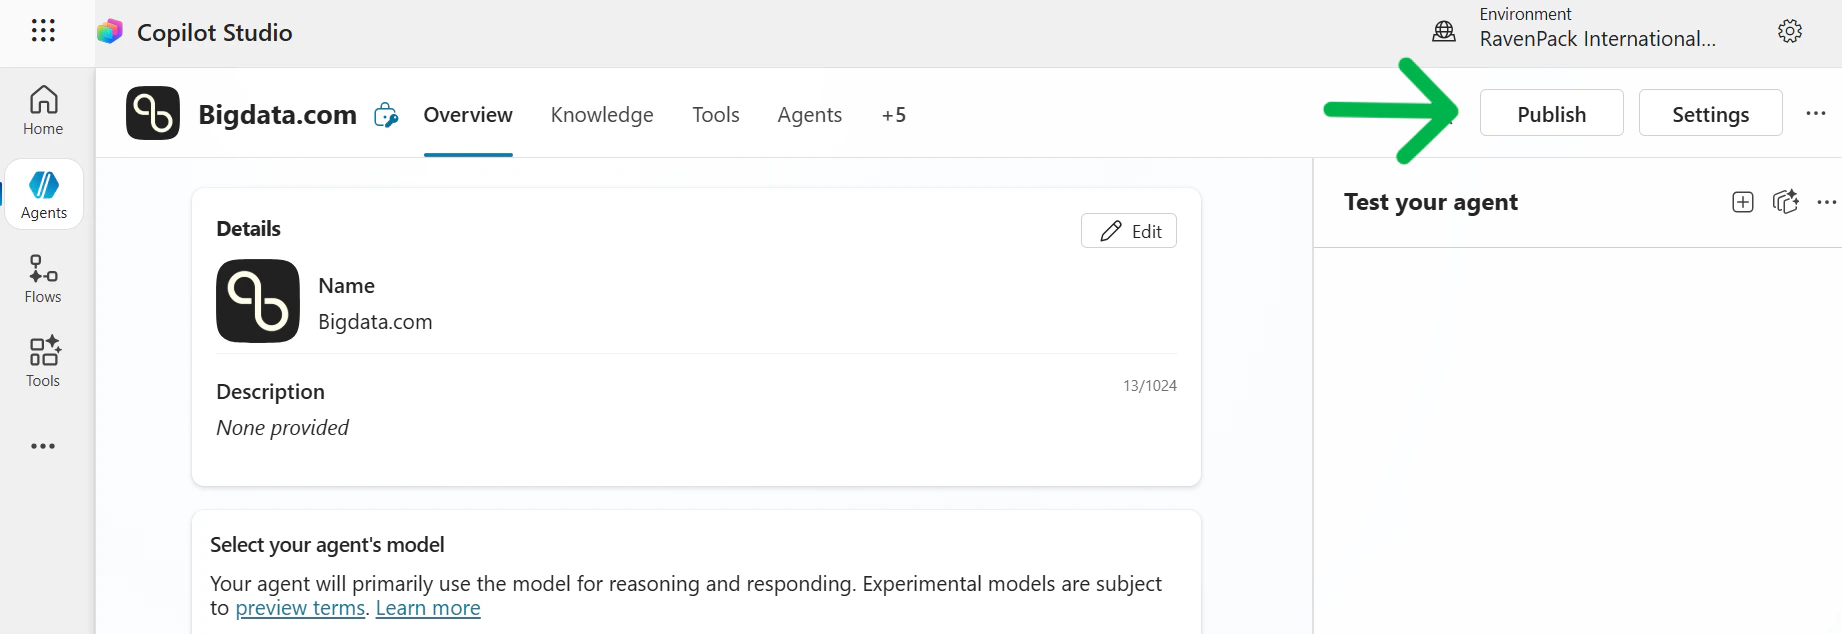The image size is (1842, 634).
Task: Start a new test conversation plus icon
Action: pyautogui.click(x=1743, y=202)
